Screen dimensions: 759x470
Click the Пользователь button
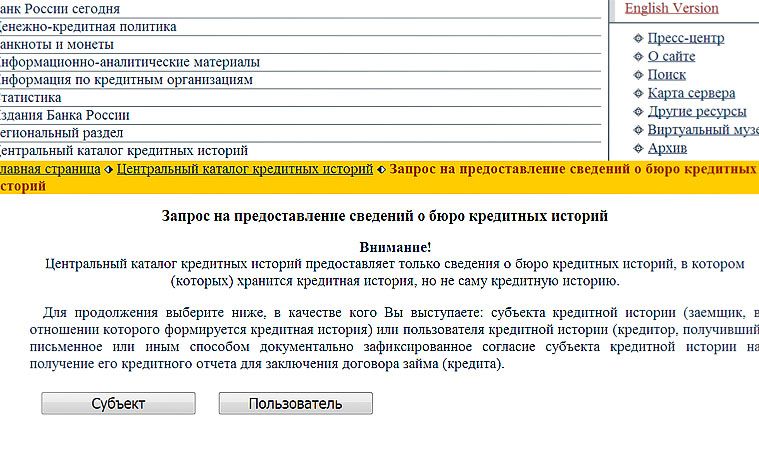click(296, 403)
